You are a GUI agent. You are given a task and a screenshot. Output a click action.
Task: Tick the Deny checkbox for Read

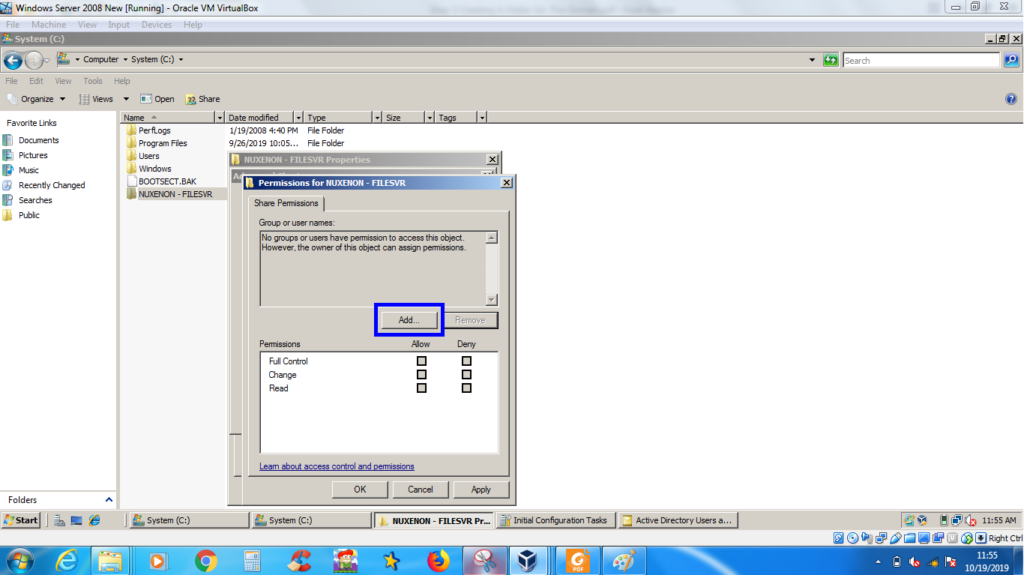click(x=466, y=388)
